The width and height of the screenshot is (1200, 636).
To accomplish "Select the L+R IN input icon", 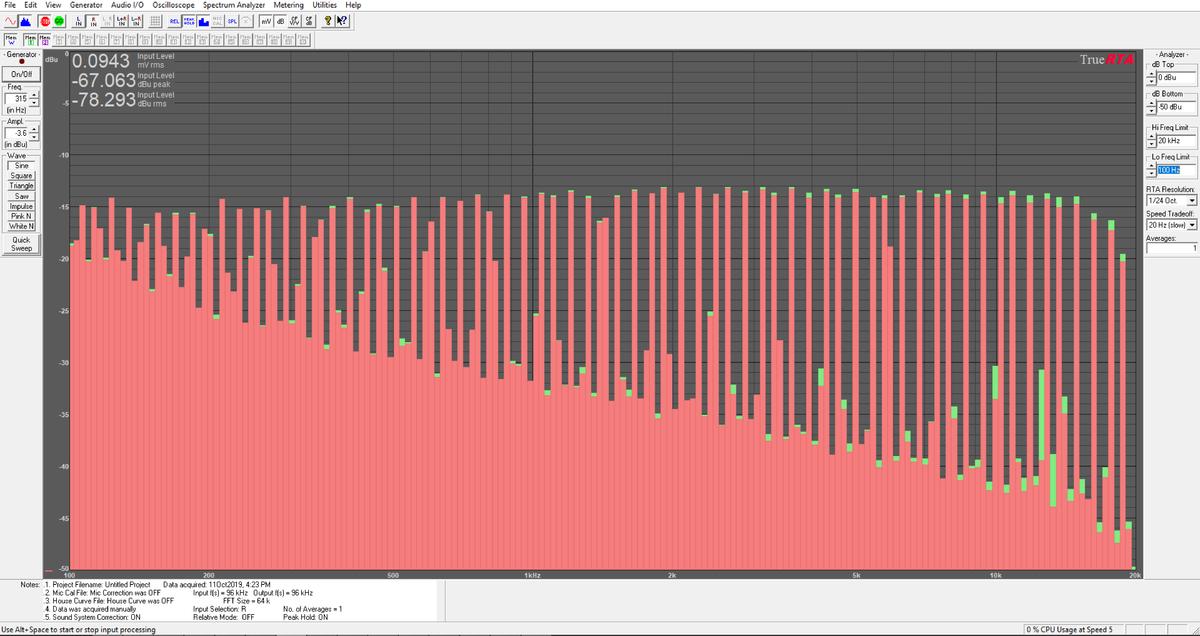I will pyautogui.click(x=121, y=21).
